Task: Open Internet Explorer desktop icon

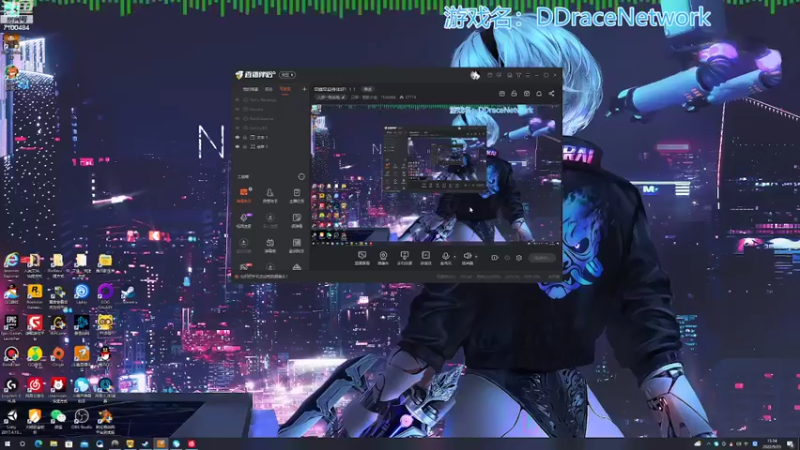Action: point(11,260)
